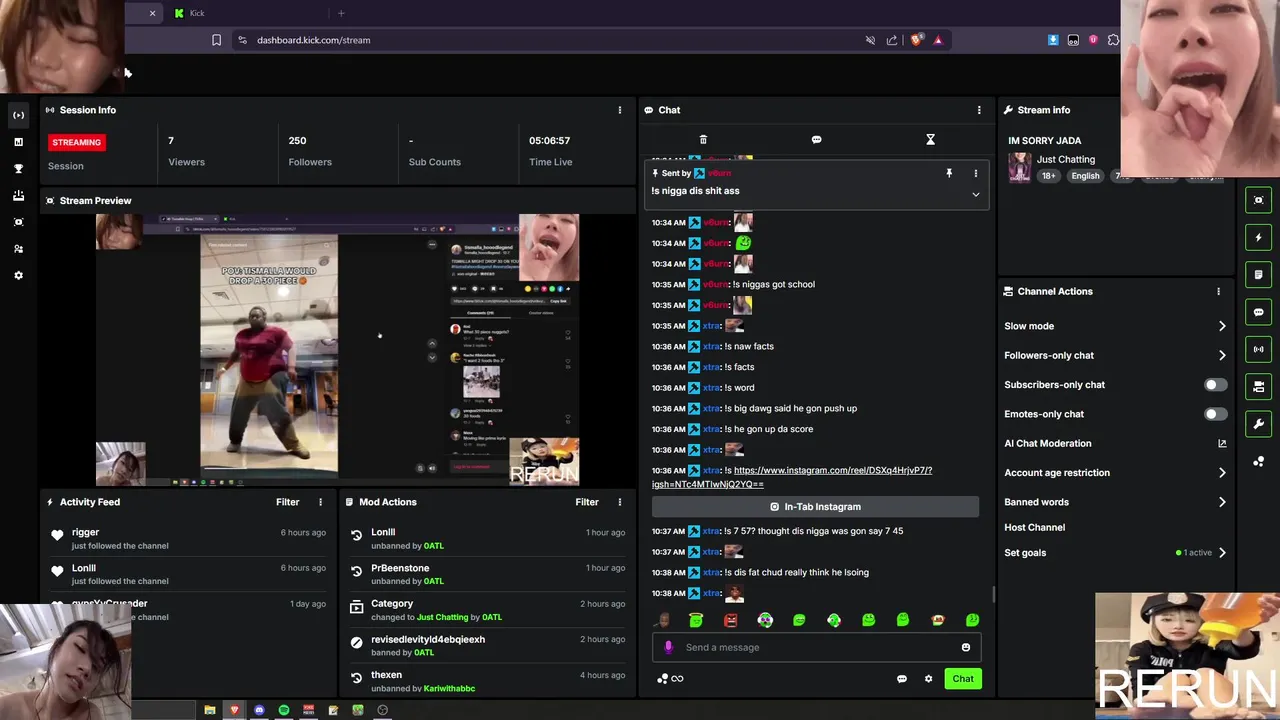Click the broadcast signal icon in right sidebar
The image size is (1280, 720).
coord(1259,349)
